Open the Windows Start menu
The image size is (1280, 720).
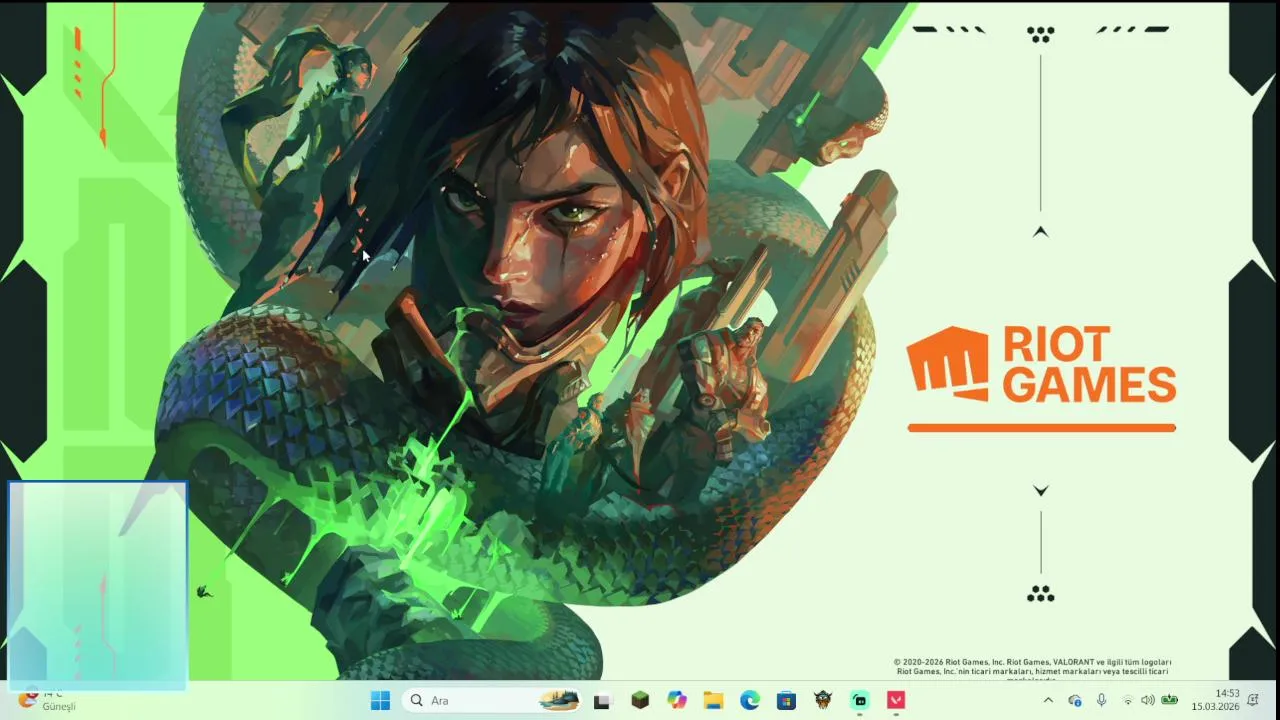click(x=380, y=701)
